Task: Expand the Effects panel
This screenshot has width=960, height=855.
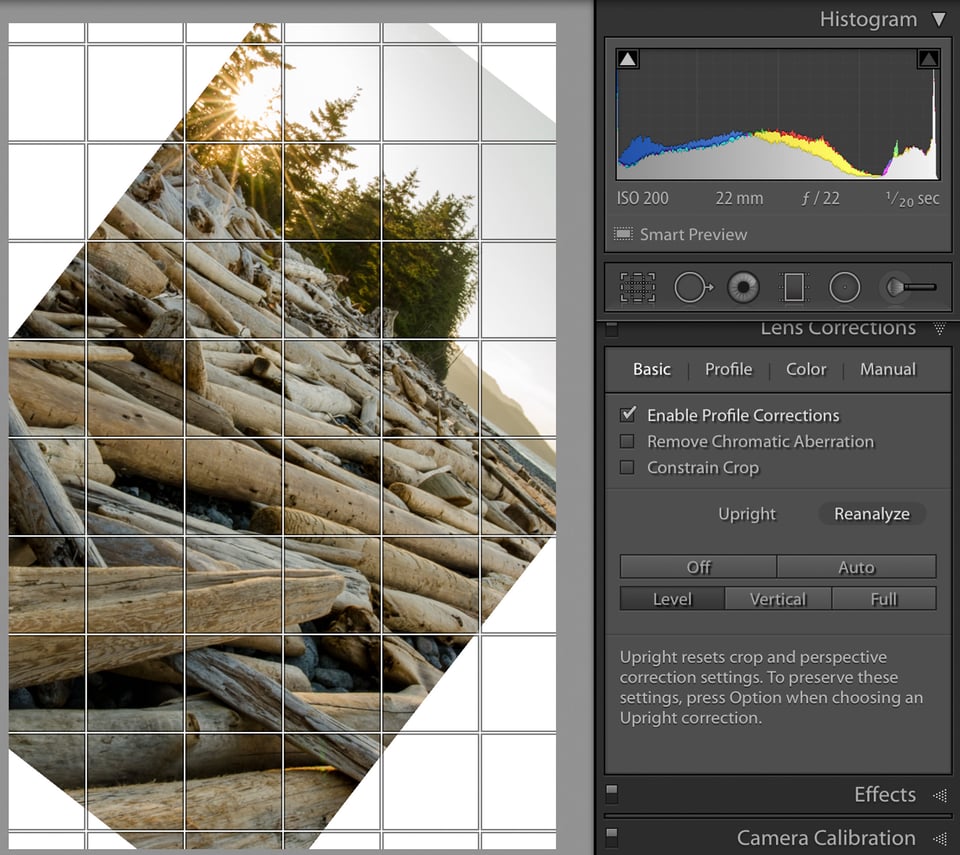Action: (x=940, y=796)
